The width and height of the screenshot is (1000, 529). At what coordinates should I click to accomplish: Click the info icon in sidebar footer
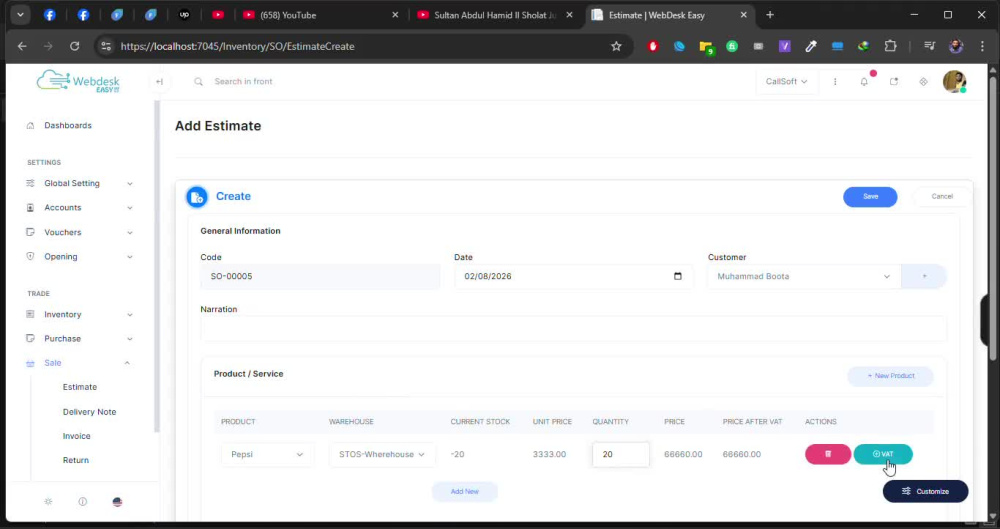[83, 502]
